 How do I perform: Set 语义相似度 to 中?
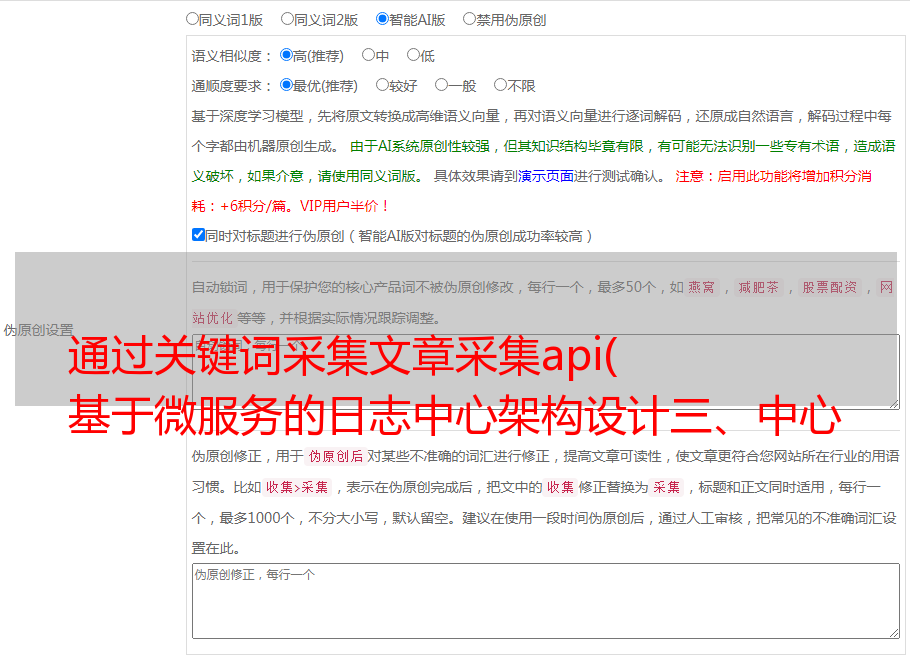click(x=368, y=55)
